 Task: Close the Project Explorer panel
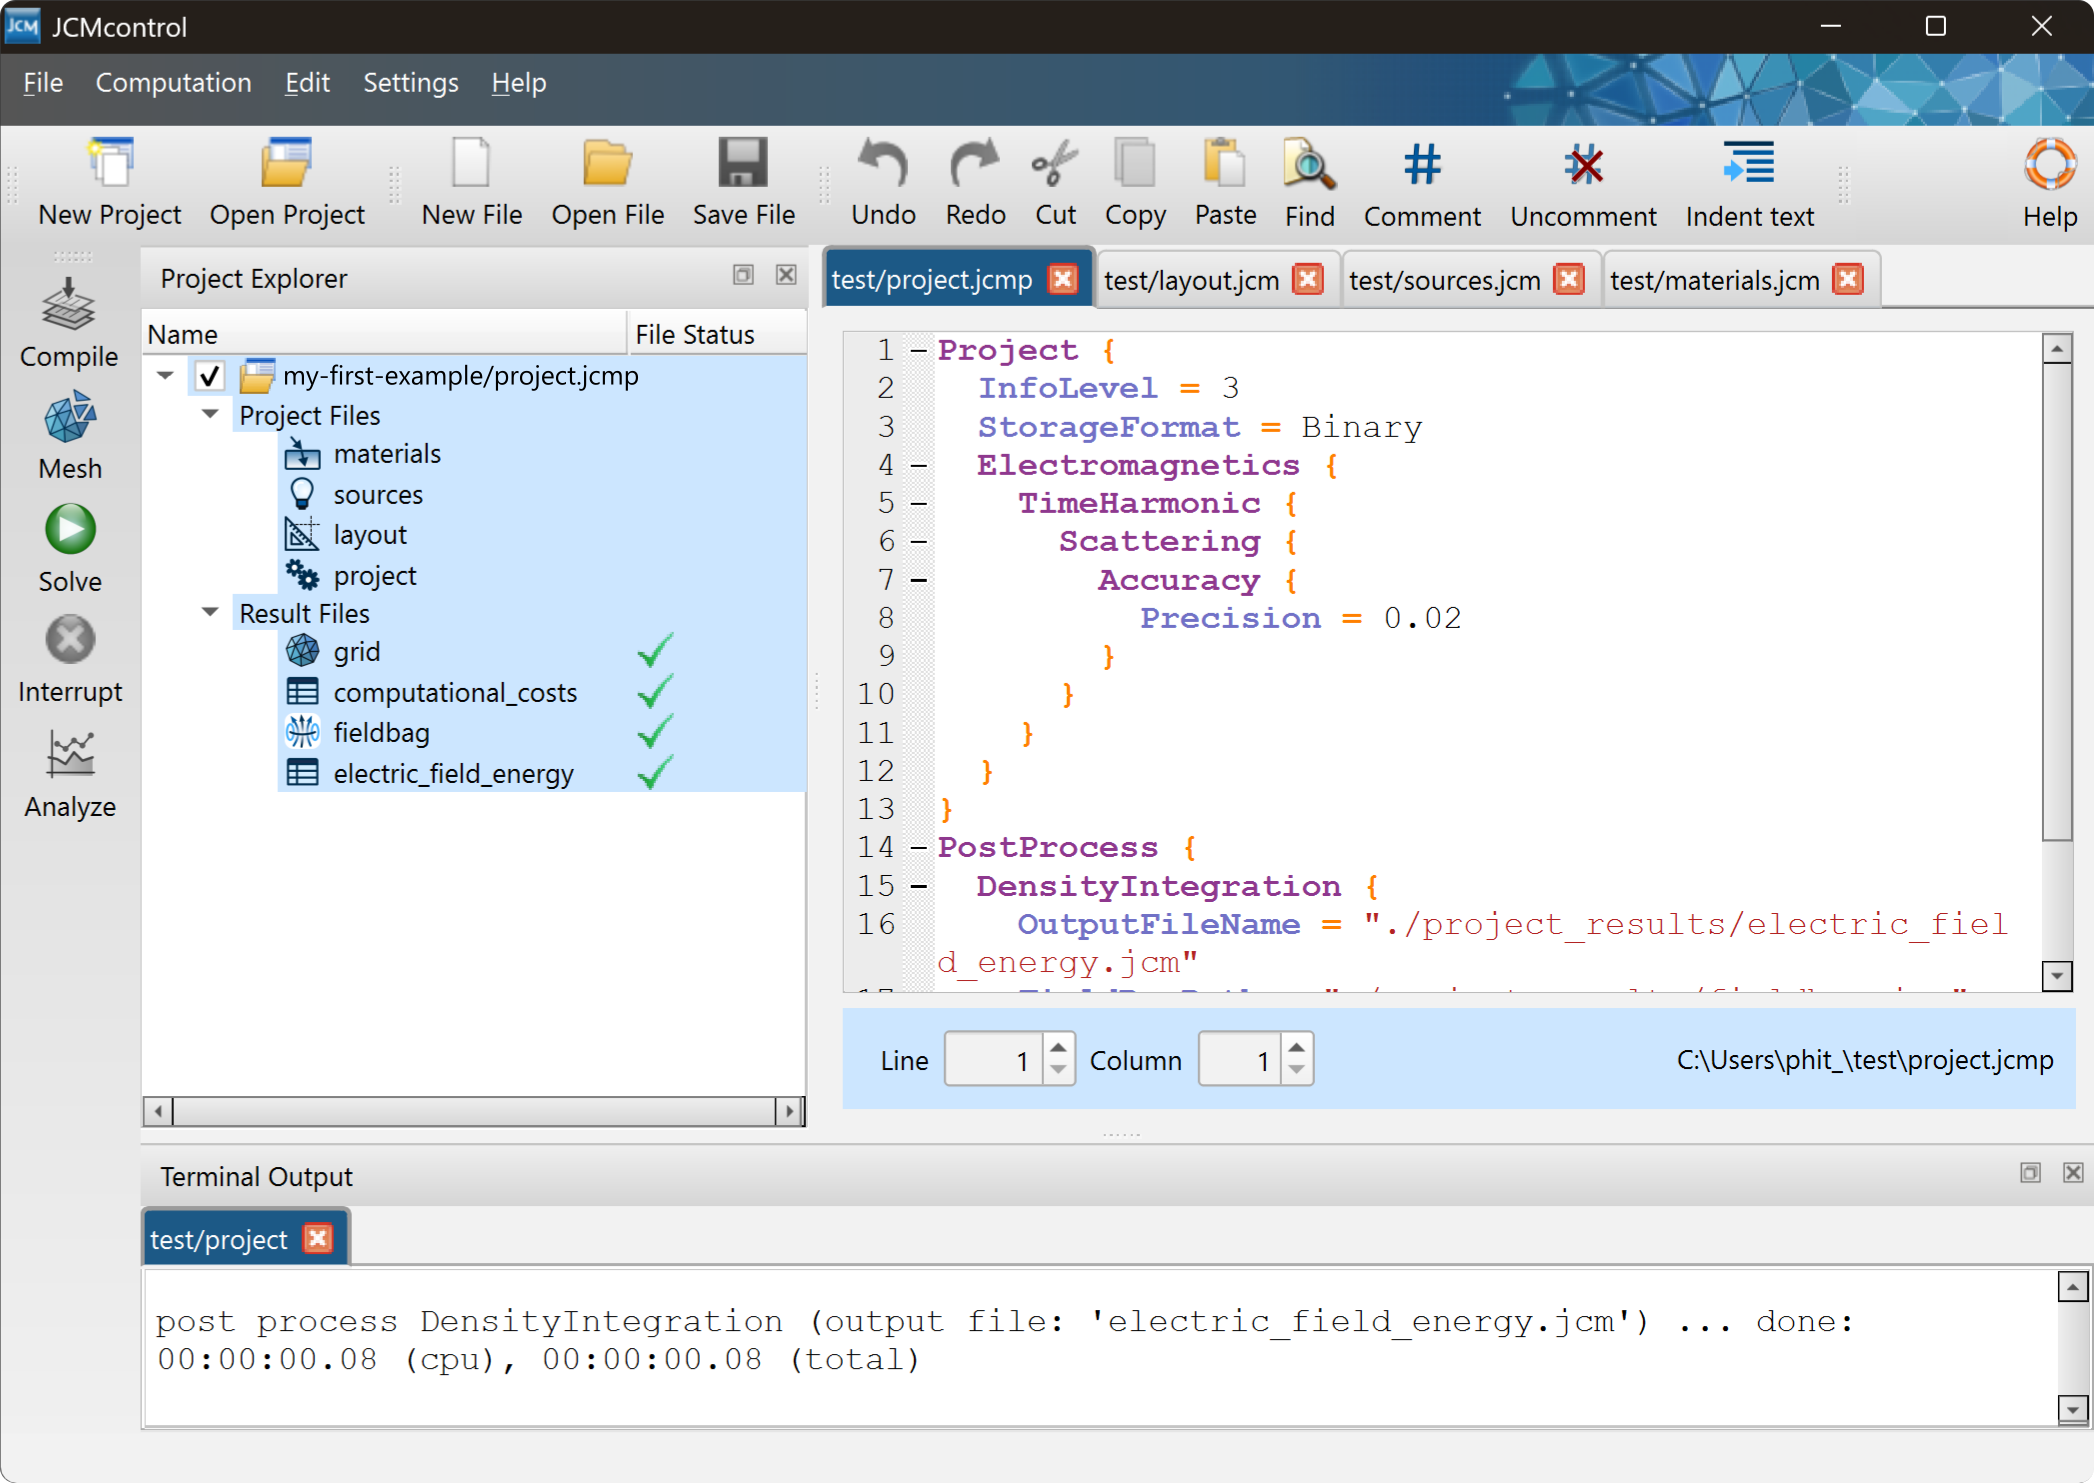[x=786, y=275]
